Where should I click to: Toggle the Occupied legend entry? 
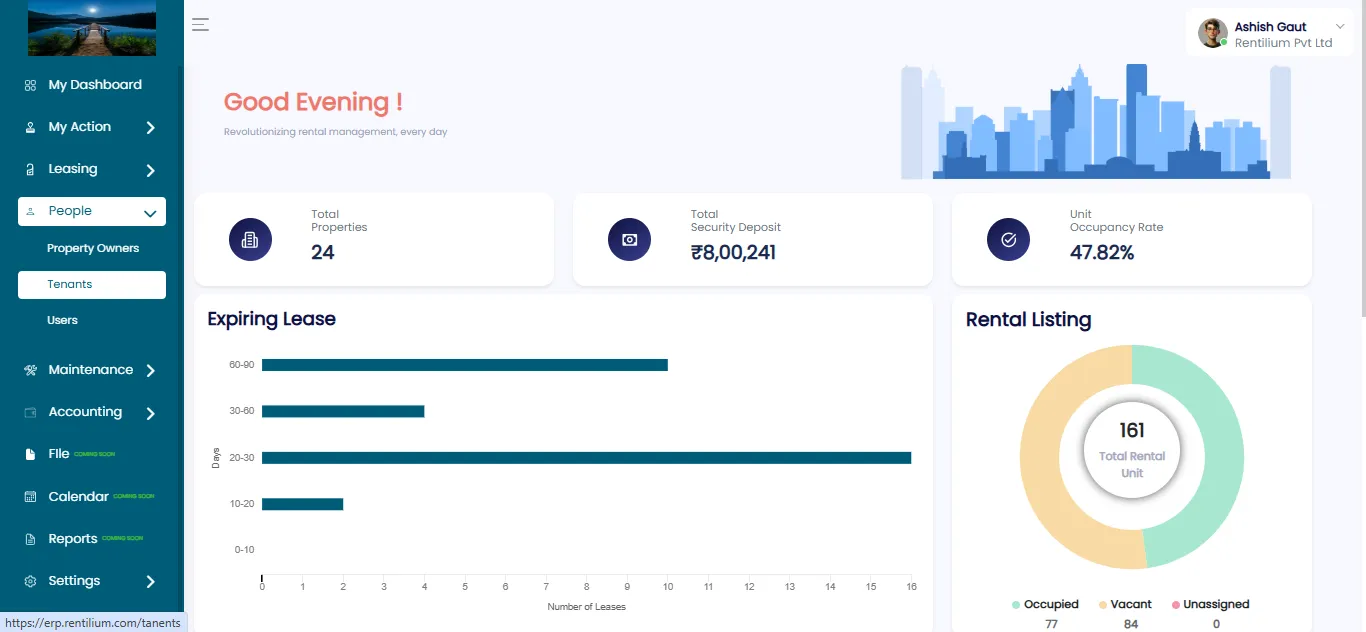pos(1045,604)
